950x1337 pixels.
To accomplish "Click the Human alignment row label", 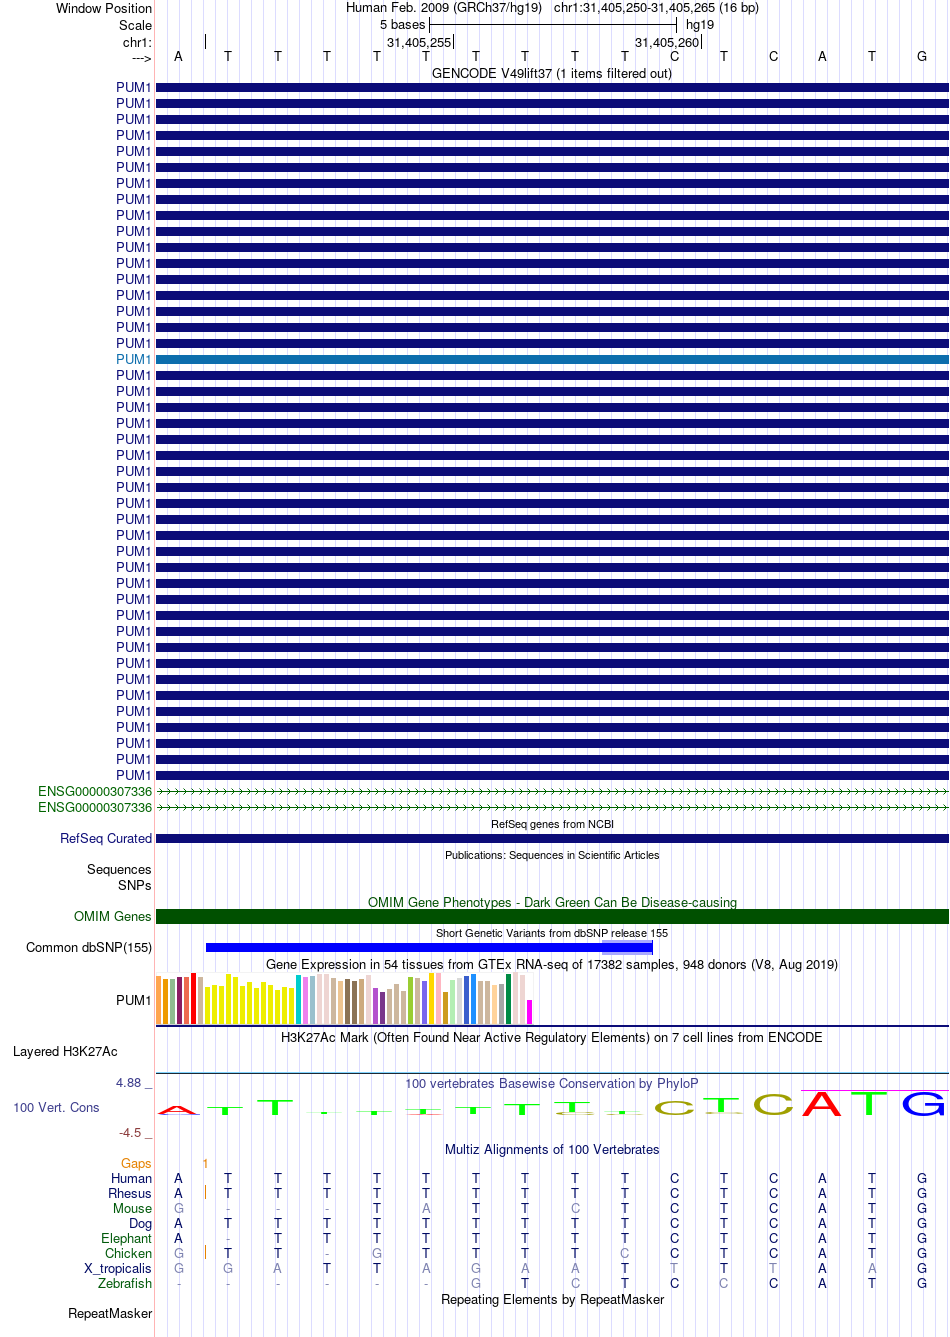I will 131,1178.
